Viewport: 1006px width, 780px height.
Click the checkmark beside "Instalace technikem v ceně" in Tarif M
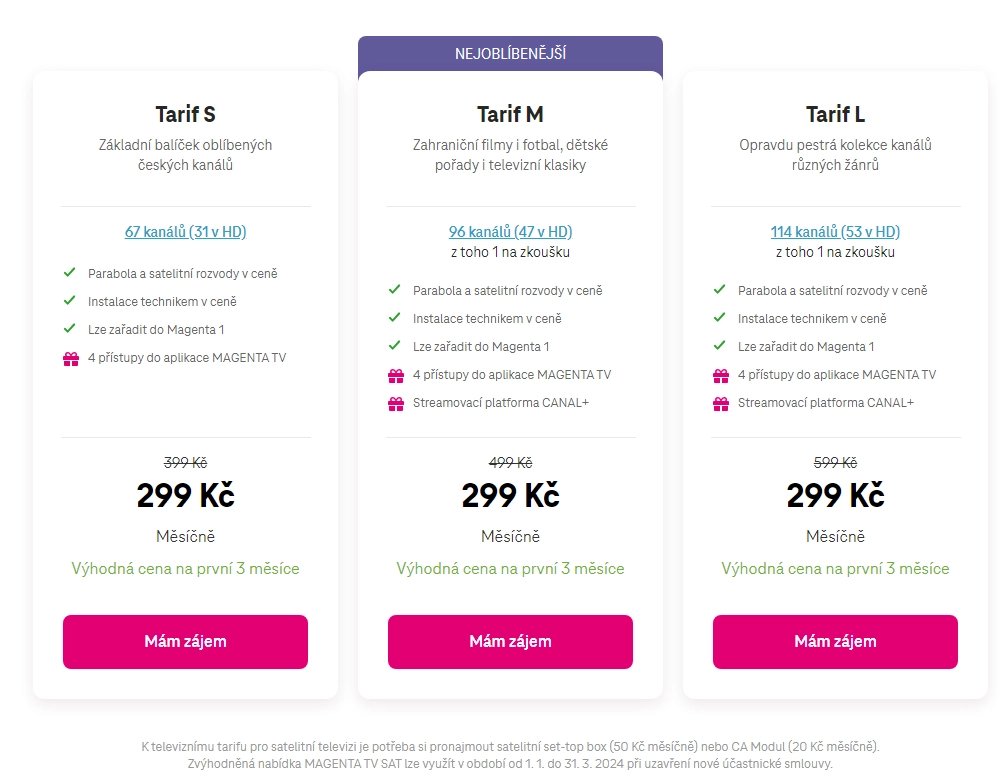click(393, 318)
